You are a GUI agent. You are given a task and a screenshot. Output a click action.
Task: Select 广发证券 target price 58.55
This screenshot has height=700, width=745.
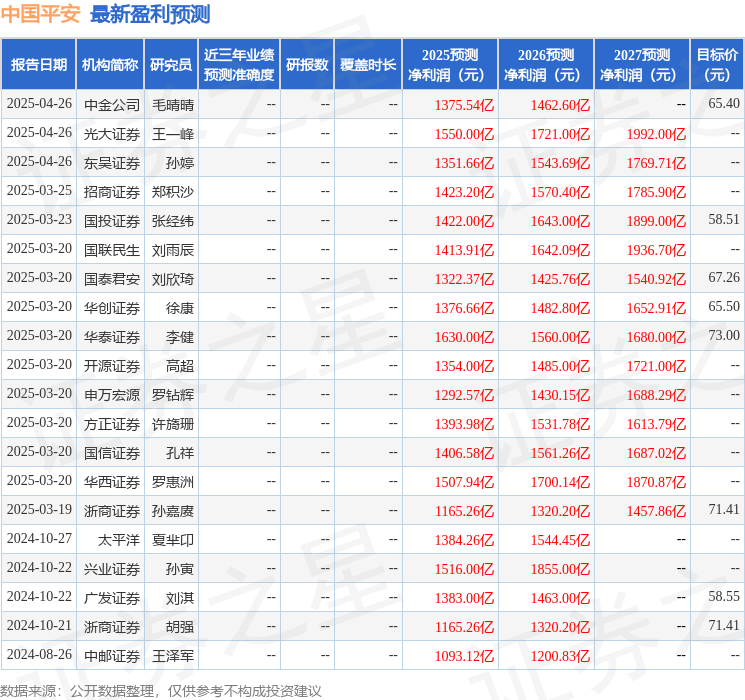coord(724,596)
